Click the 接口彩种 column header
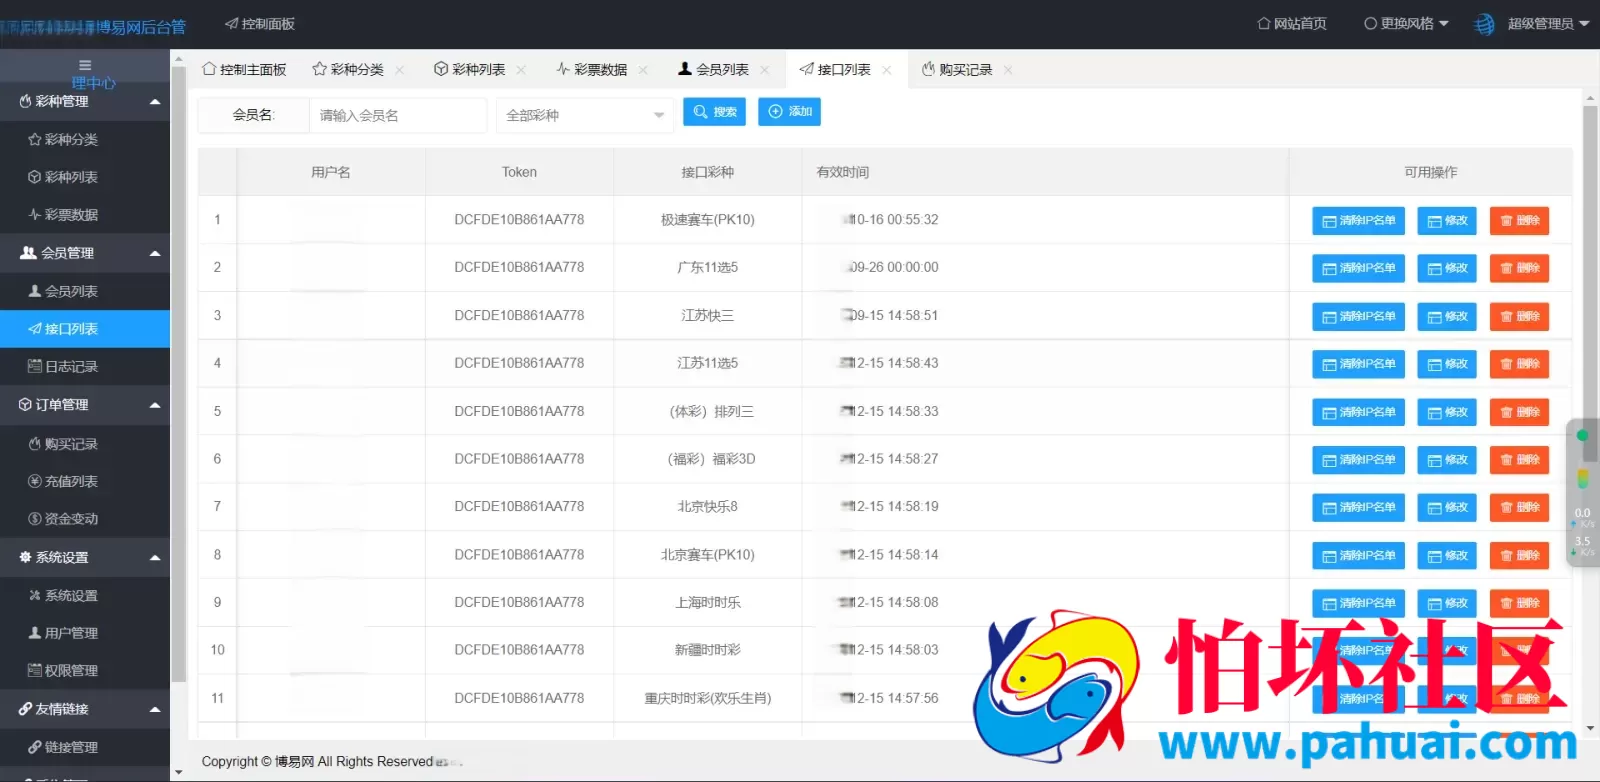Screen dimensions: 1600x782 707,172
